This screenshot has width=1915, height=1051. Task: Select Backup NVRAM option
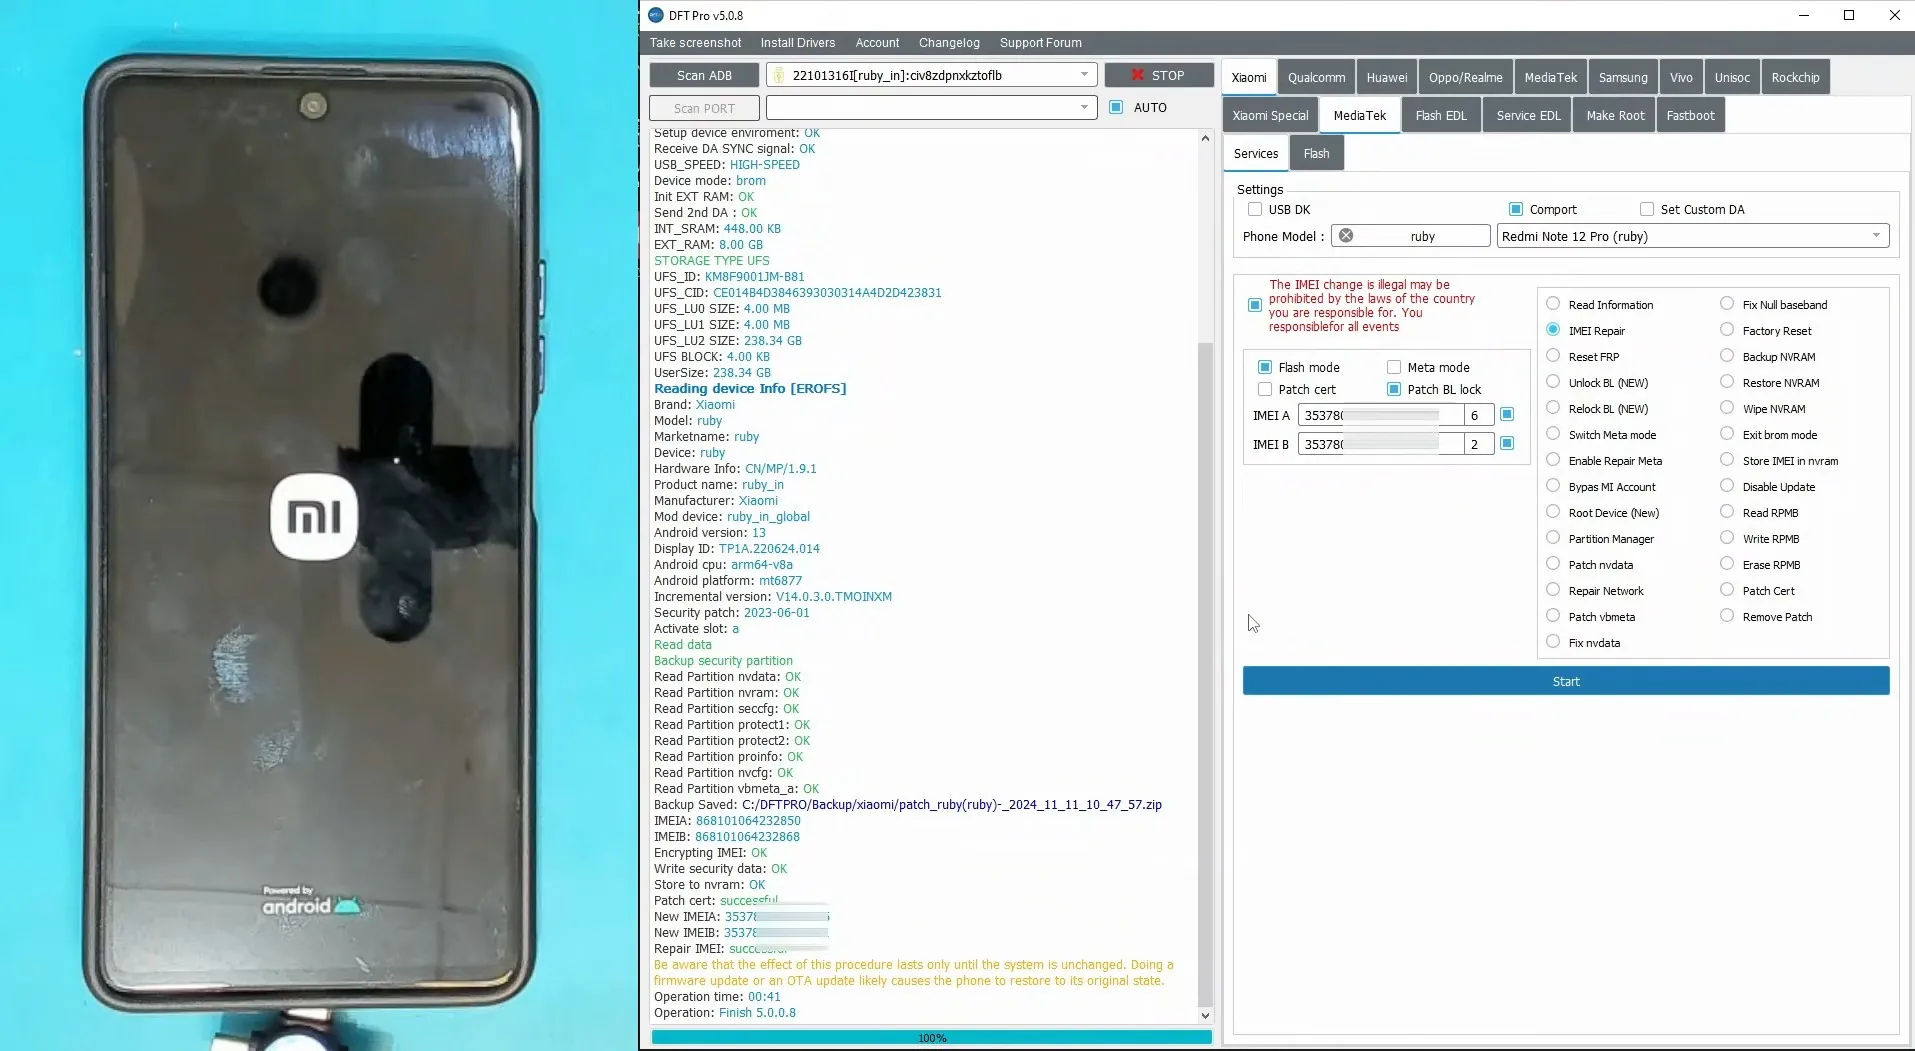(x=1727, y=355)
